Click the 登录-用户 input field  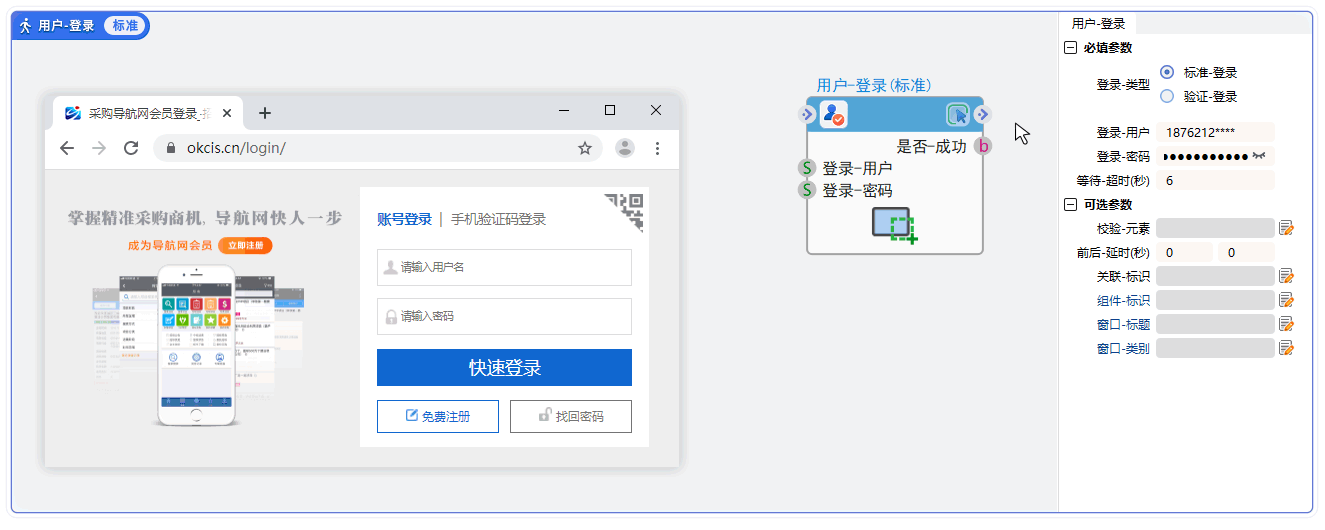click(1215, 132)
